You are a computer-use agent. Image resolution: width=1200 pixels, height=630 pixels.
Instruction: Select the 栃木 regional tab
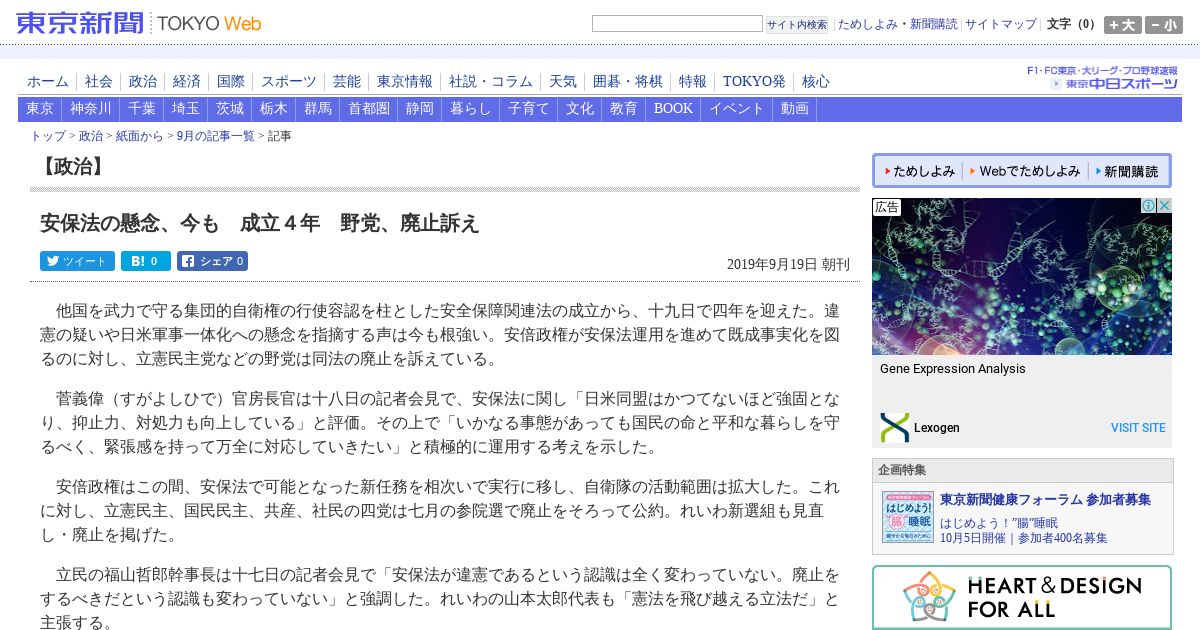point(274,109)
